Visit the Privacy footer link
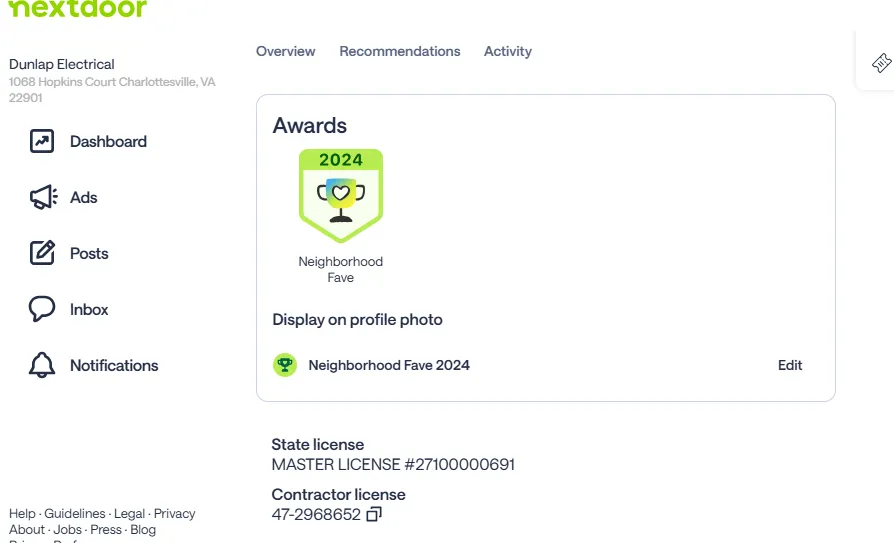Viewport: 894px width, 543px height. click(175, 514)
